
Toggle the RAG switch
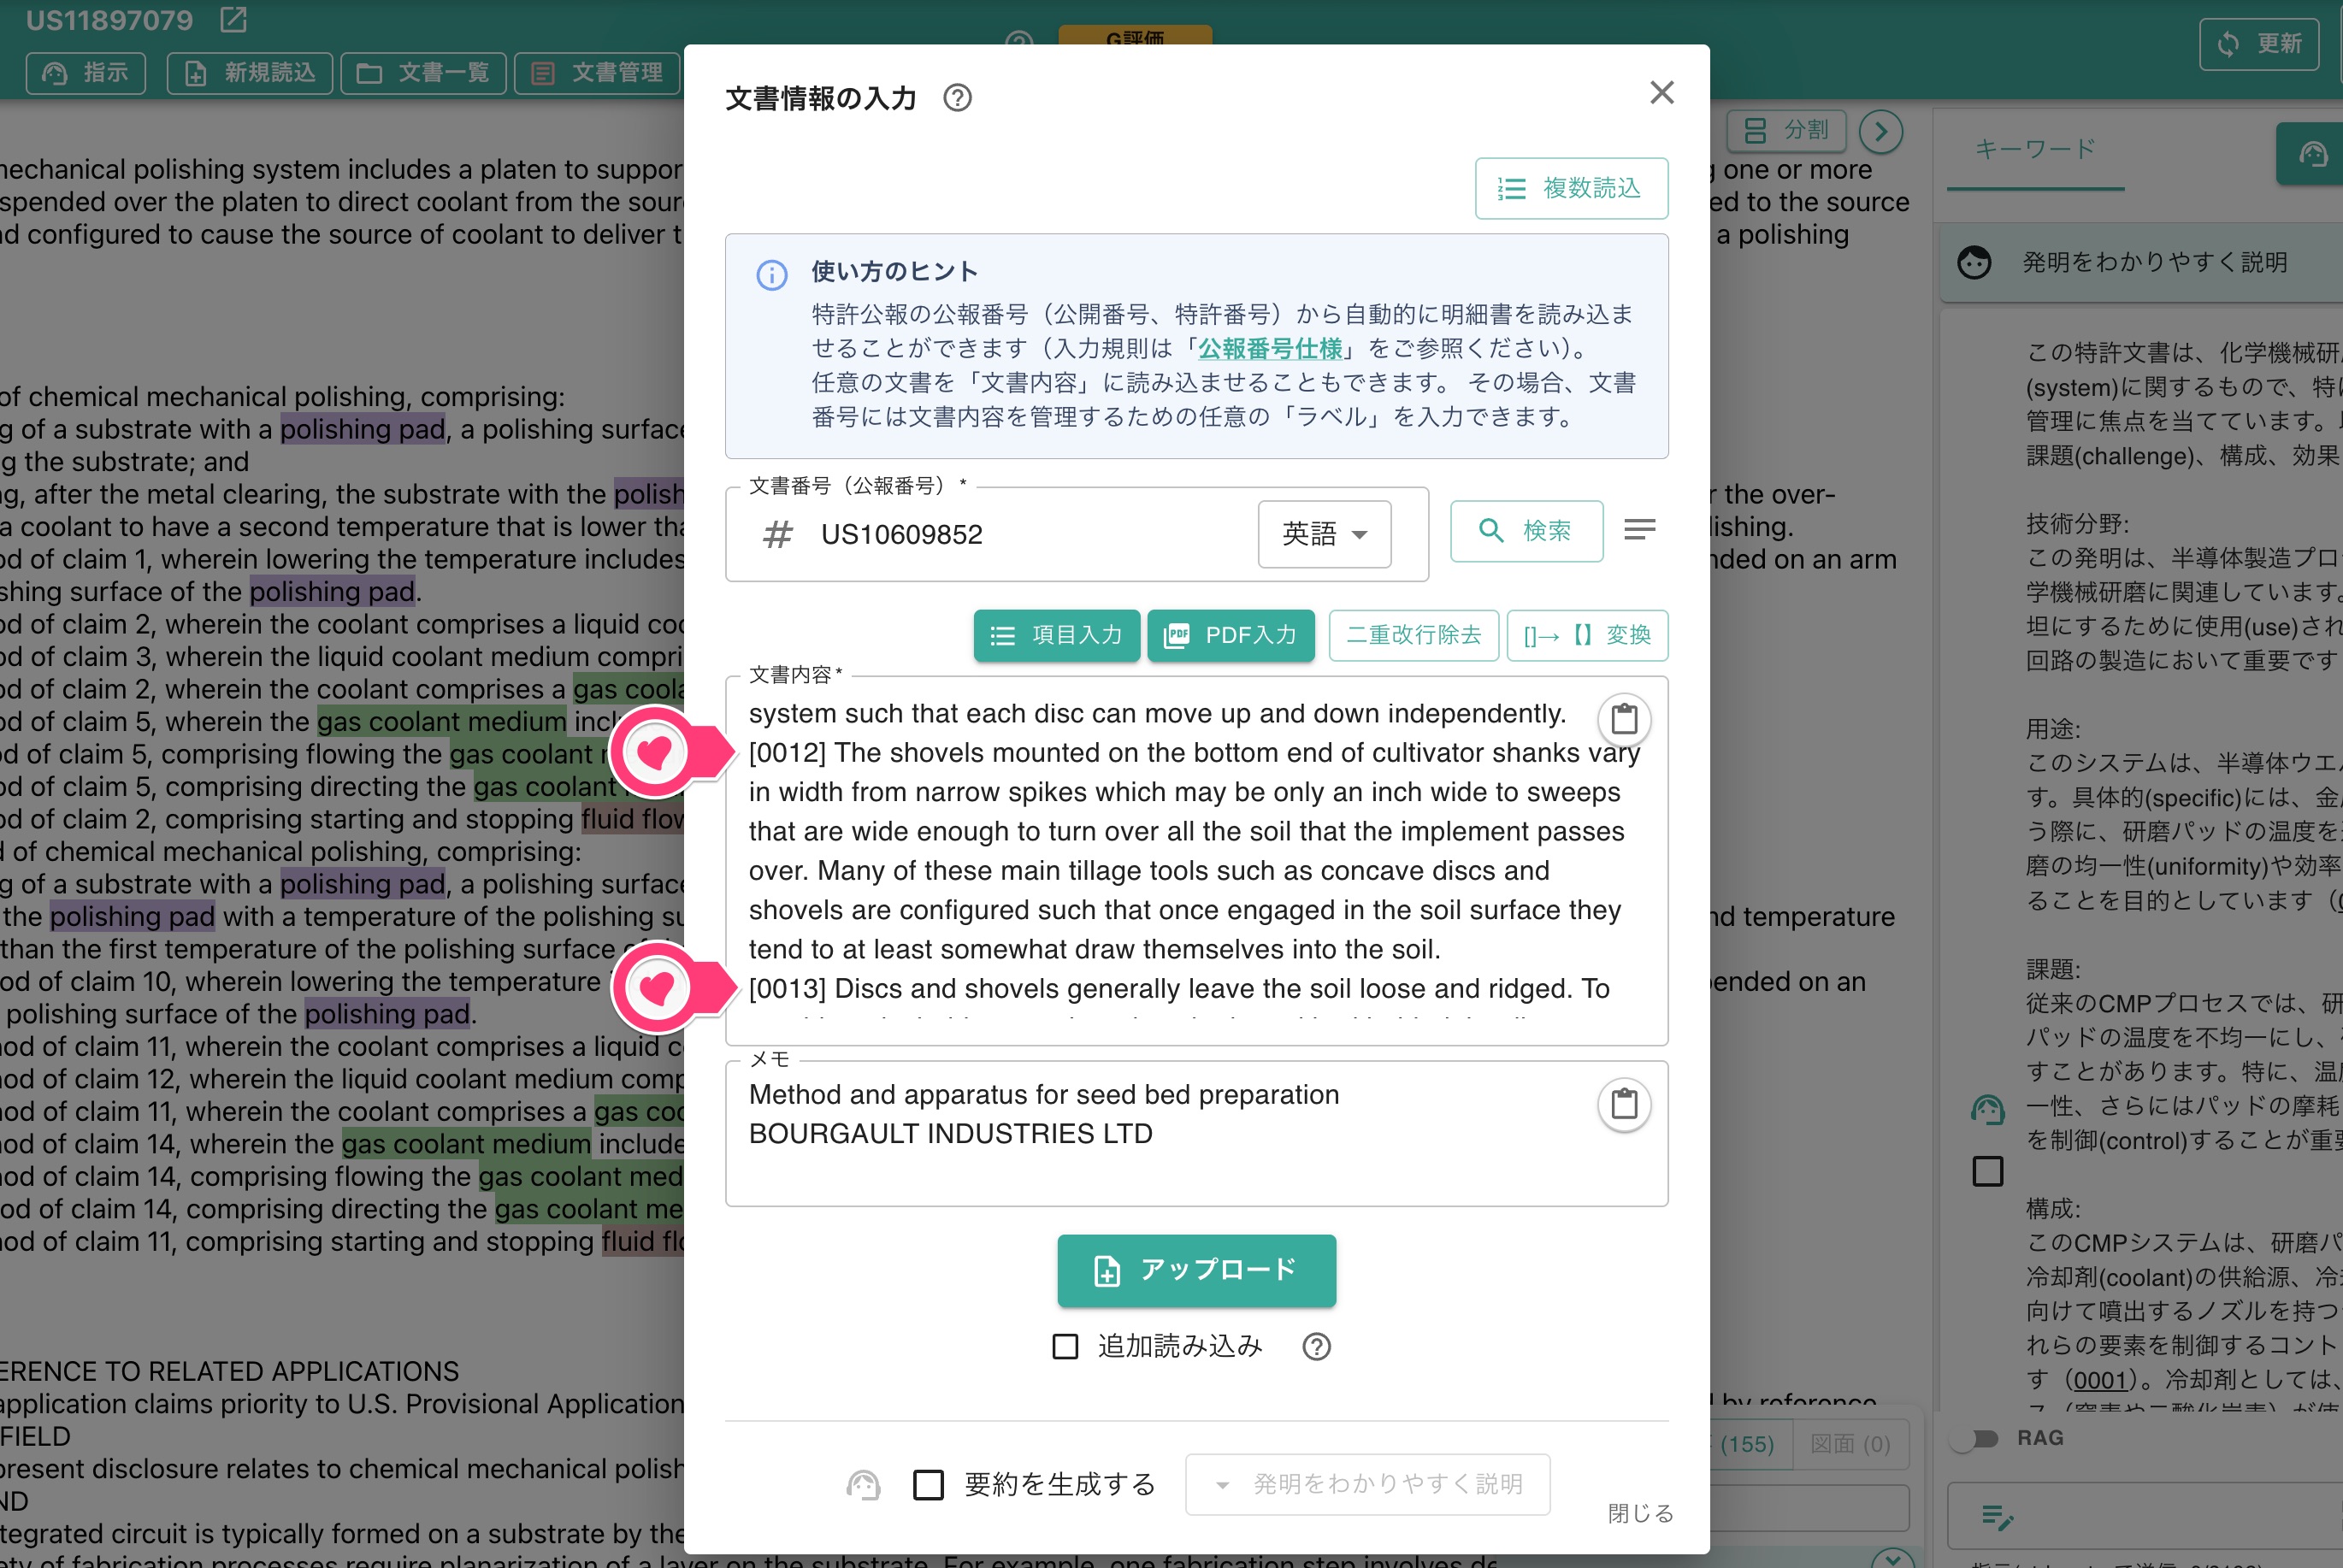1975,1438
